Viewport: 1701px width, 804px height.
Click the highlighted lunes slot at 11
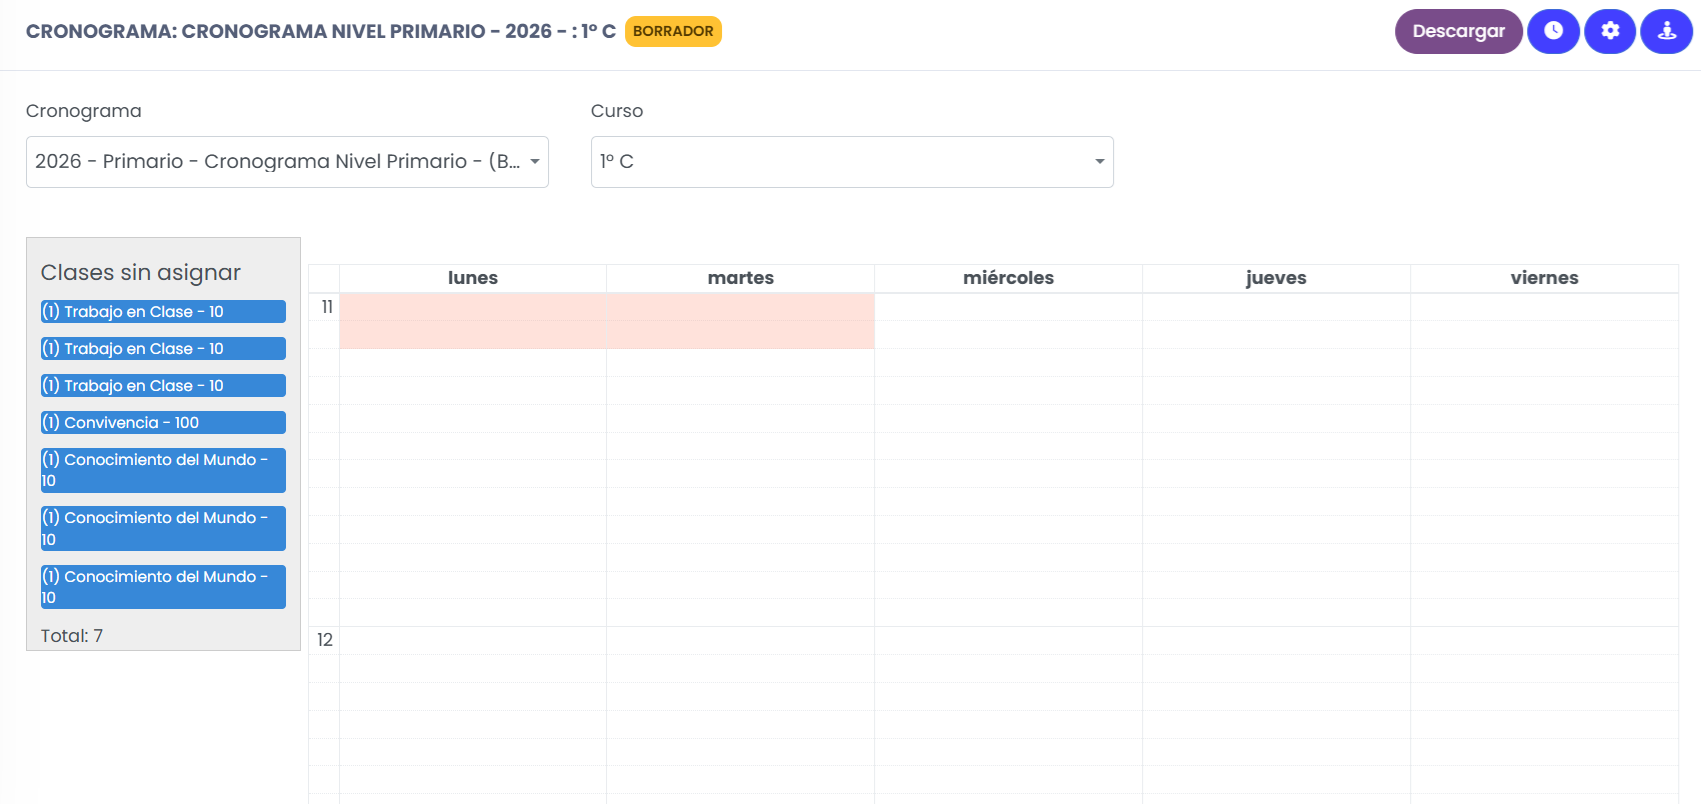point(473,321)
